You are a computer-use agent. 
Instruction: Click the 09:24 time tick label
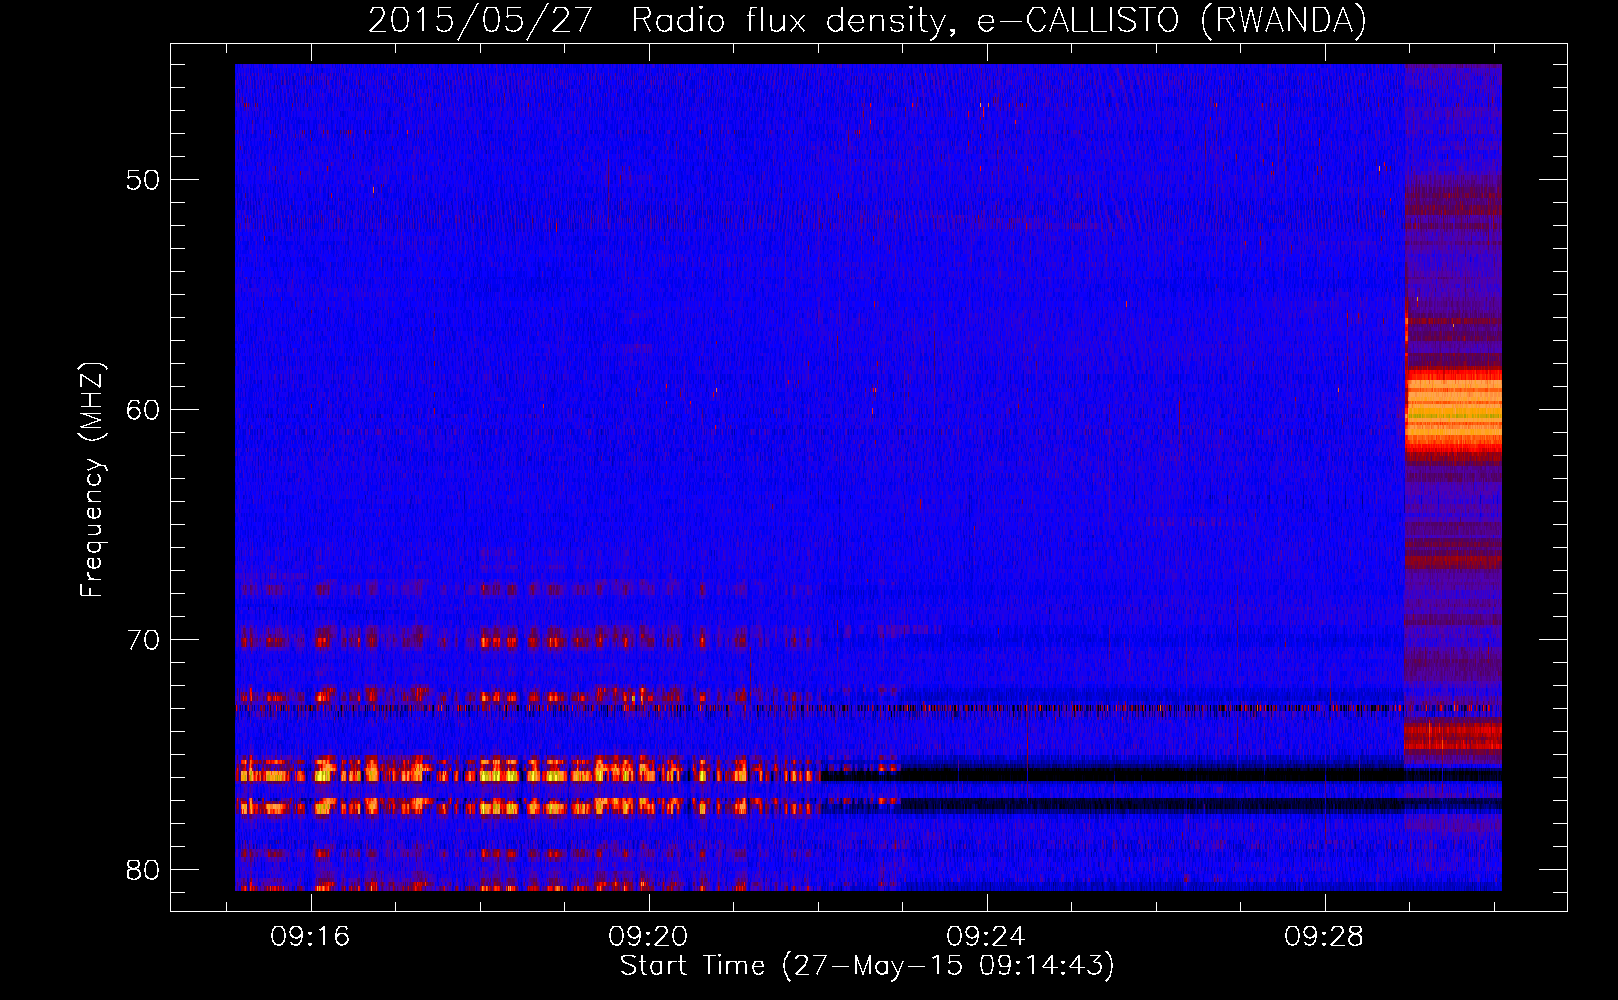pos(987,937)
